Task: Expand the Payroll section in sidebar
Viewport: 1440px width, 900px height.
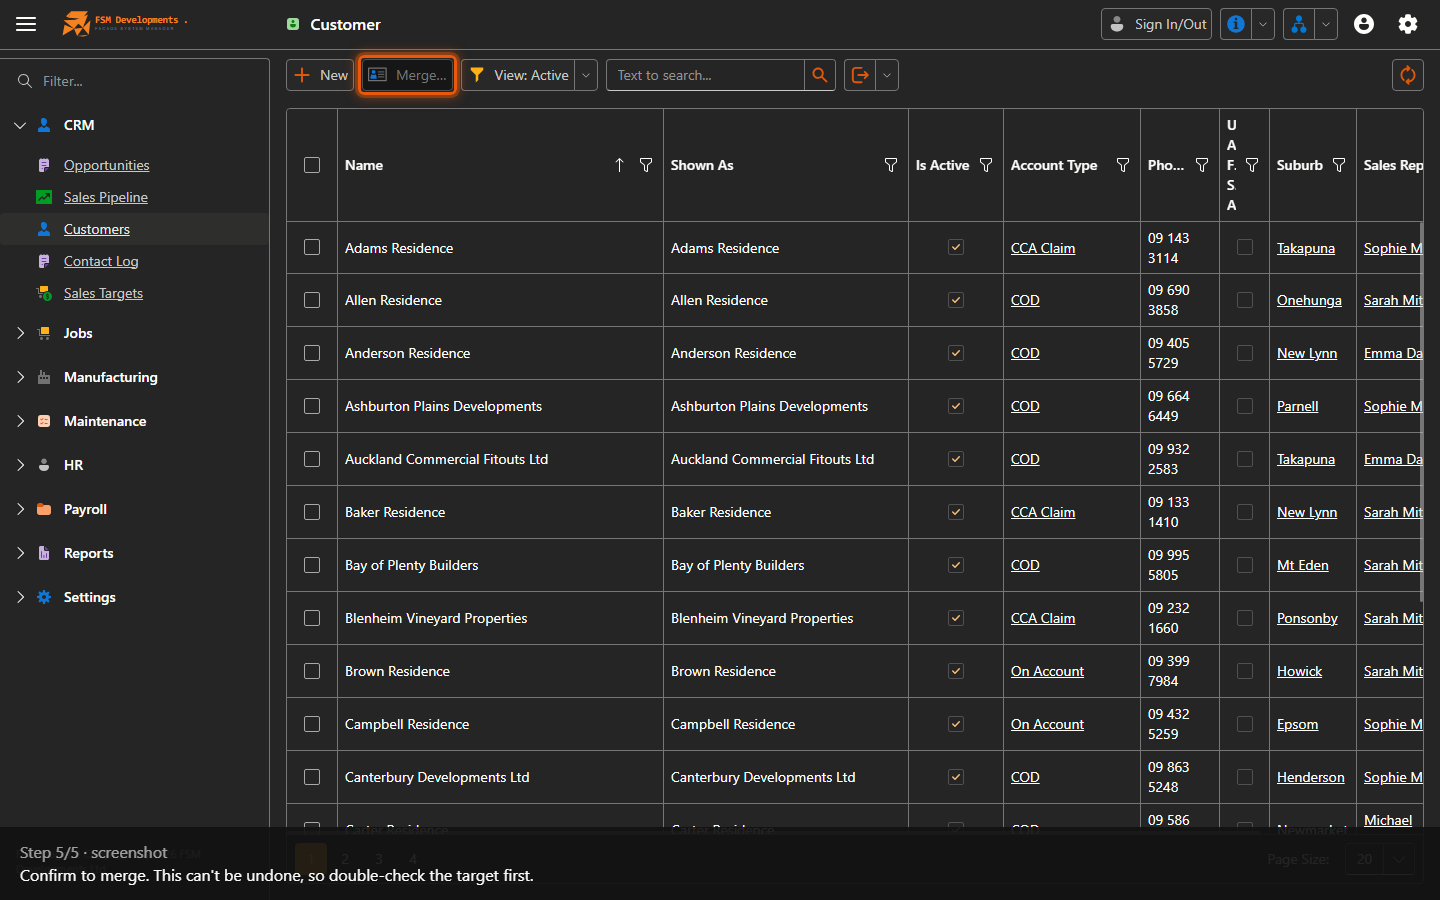Action: click(x=20, y=509)
